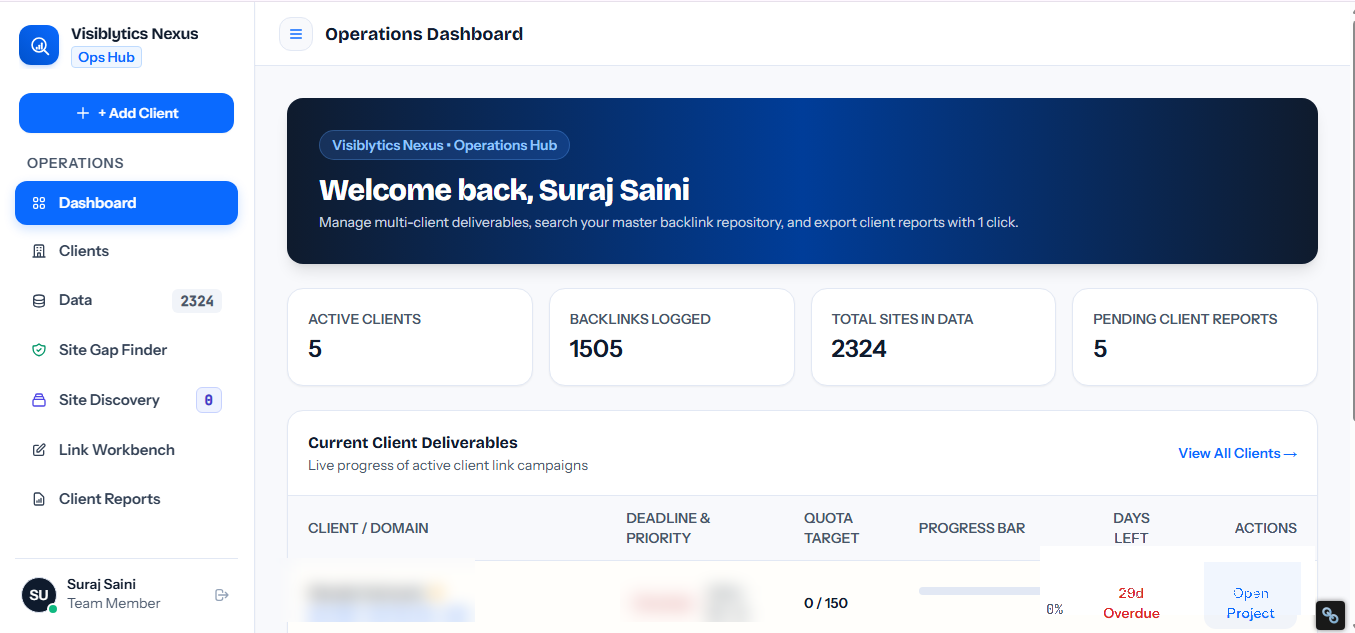The width and height of the screenshot is (1355, 633).
Task: Click the Ops Hub badge
Action: tap(106, 57)
